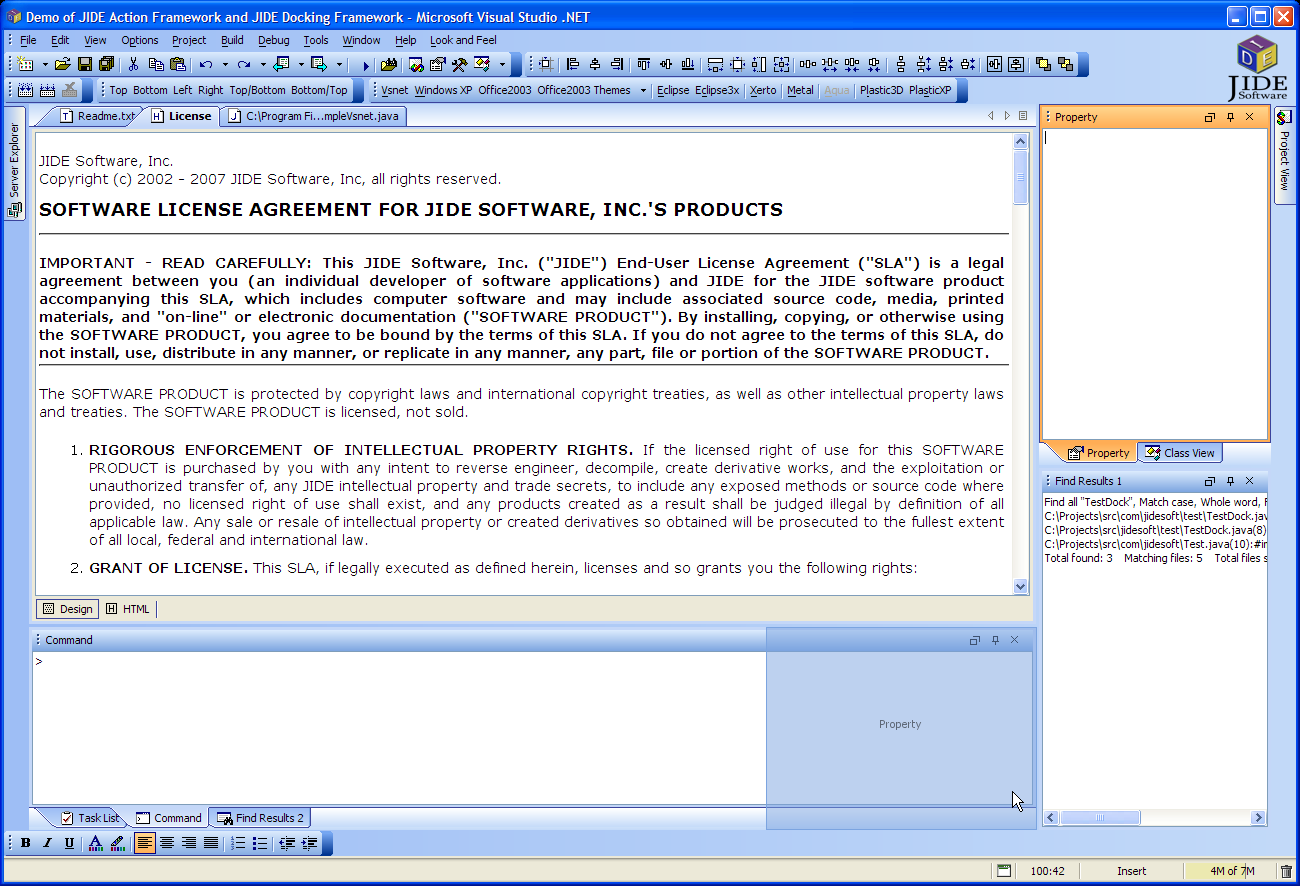Open the Look and Feel menu

point(463,40)
